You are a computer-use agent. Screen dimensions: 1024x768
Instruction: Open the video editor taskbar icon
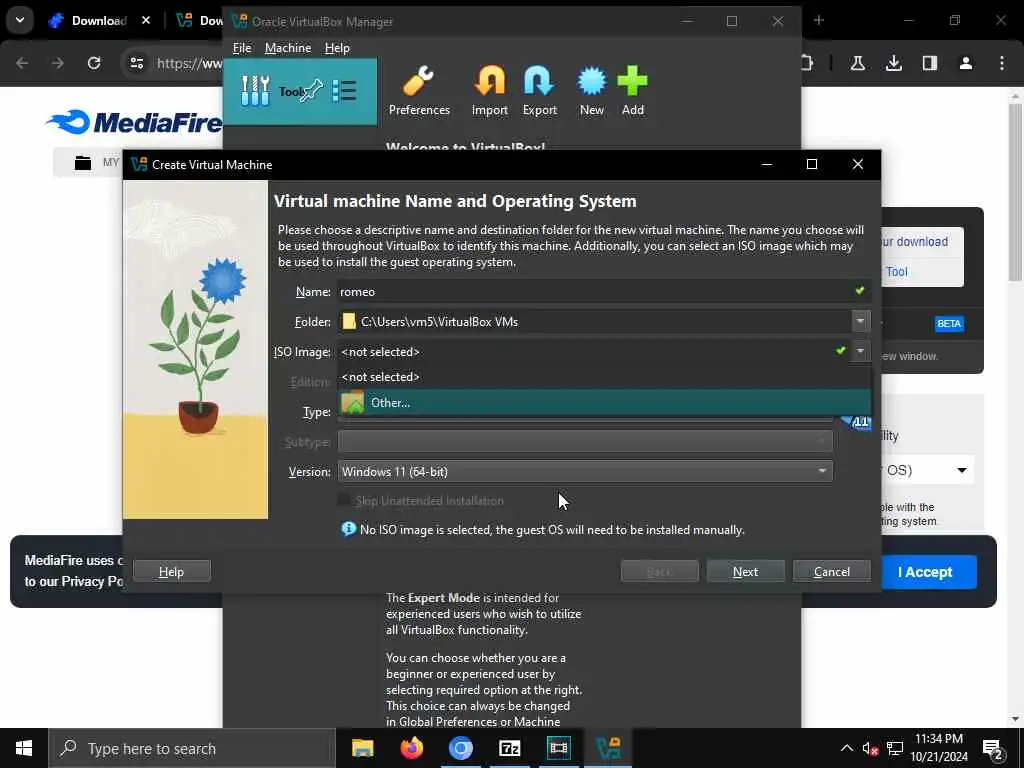pyautogui.click(x=558, y=748)
